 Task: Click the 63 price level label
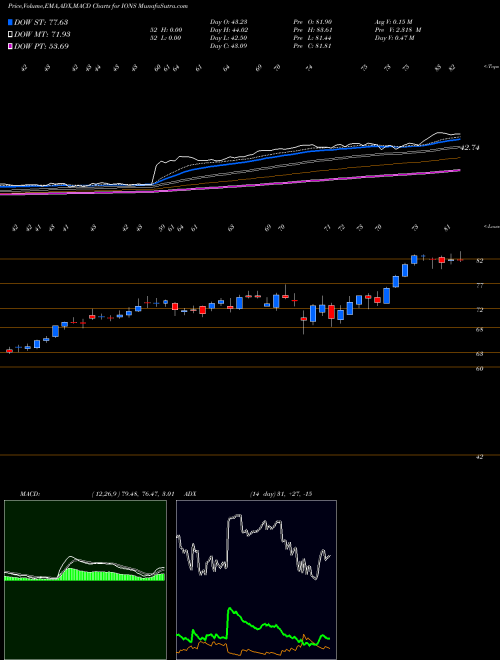tap(479, 354)
